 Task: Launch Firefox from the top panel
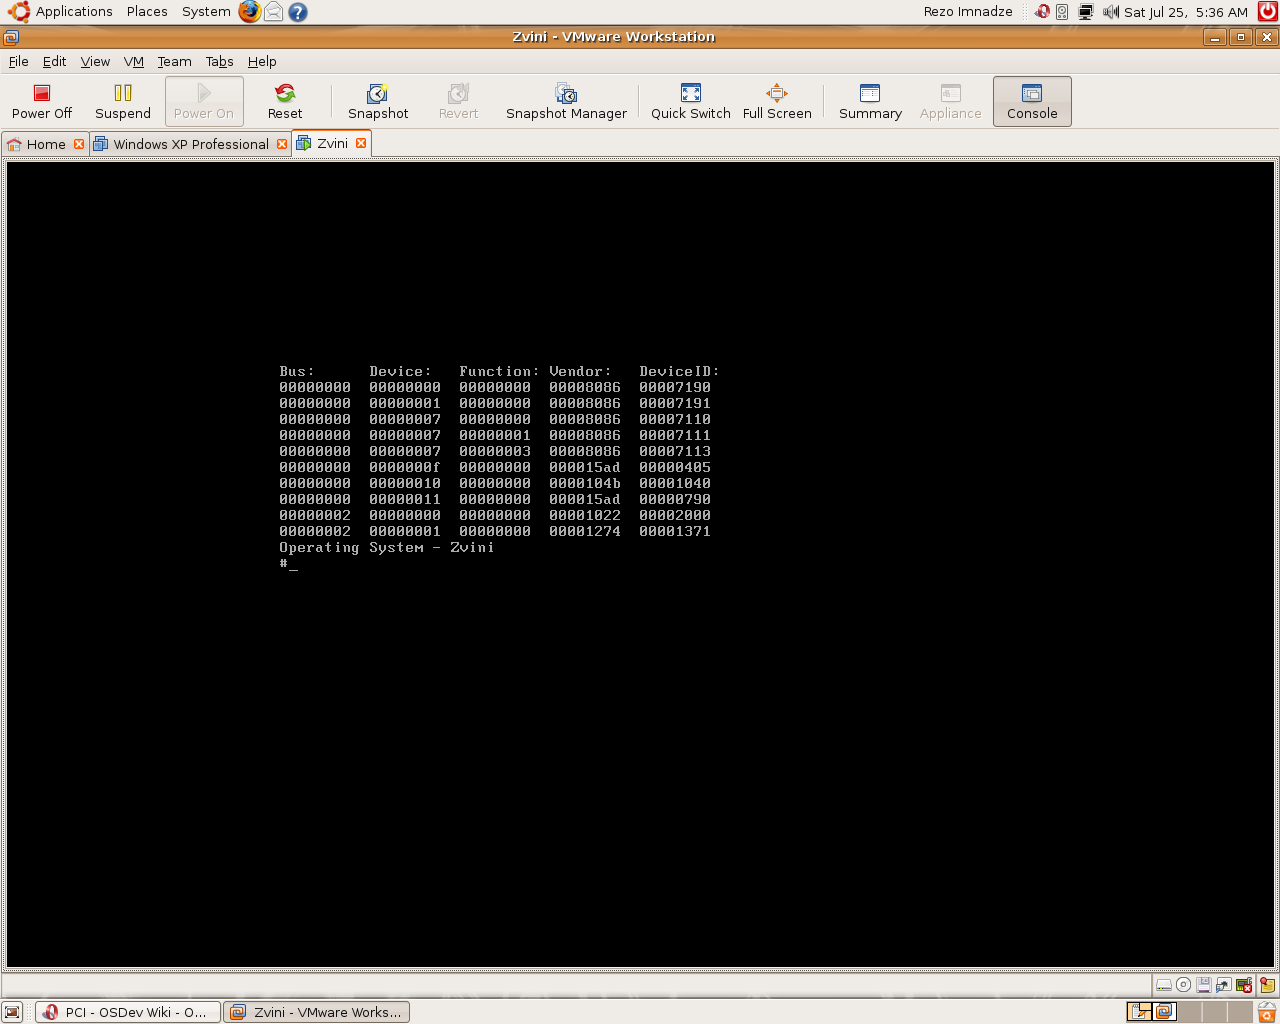(249, 12)
